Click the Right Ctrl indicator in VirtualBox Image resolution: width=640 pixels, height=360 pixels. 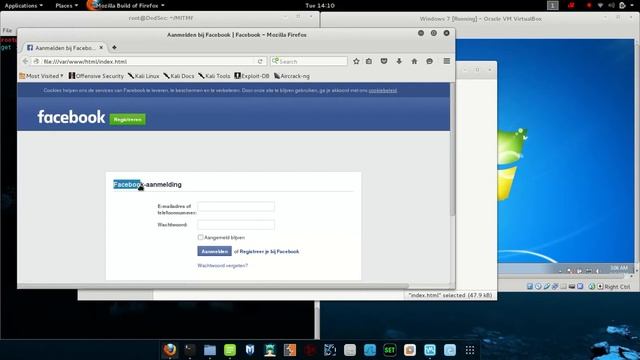click(x=617, y=287)
